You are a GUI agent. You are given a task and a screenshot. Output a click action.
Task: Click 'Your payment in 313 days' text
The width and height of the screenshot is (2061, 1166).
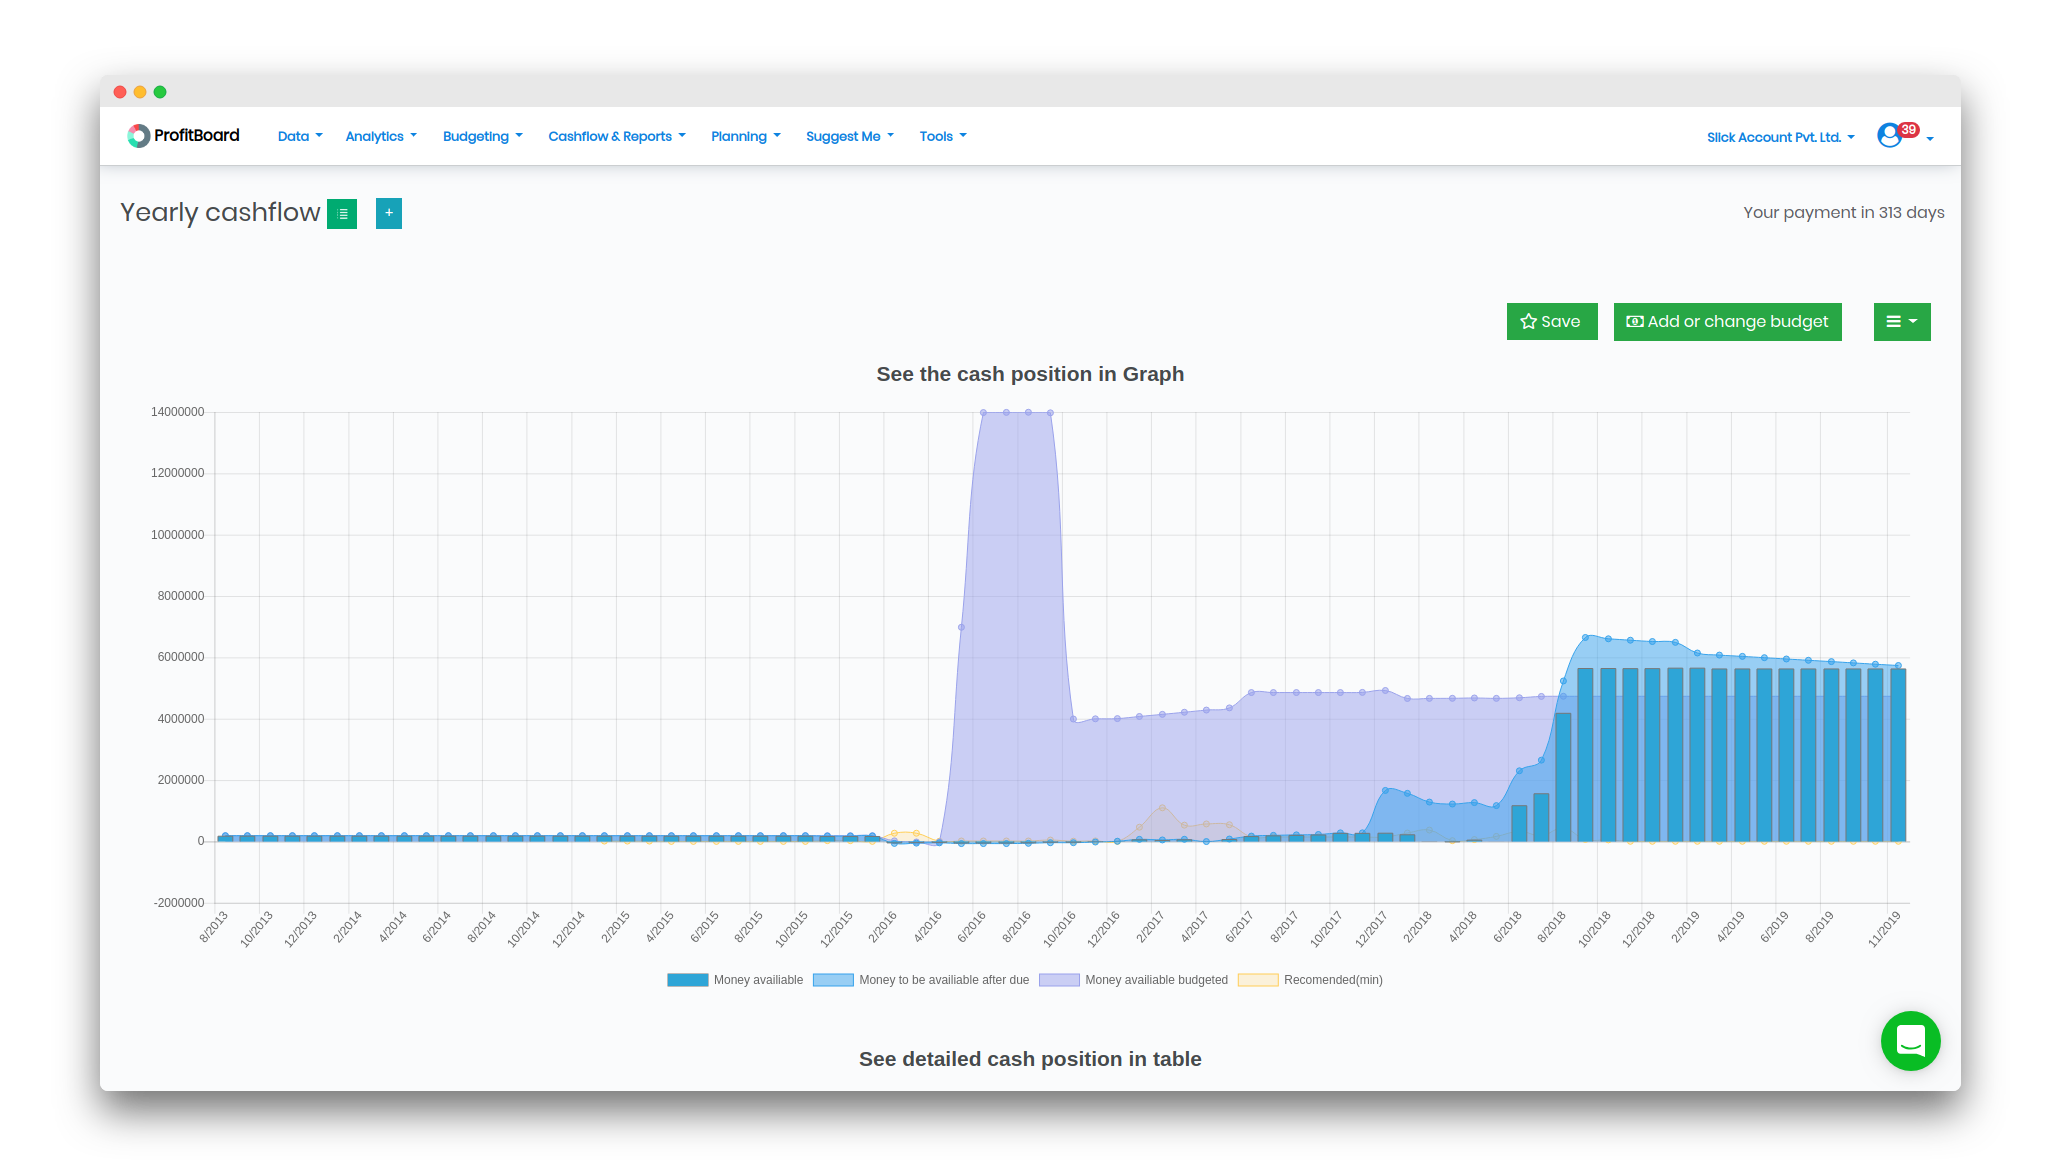click(x=1843, y=213)
